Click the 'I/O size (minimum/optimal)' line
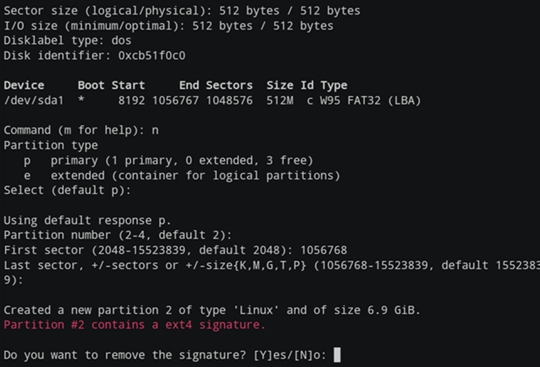 pos(168,26)
